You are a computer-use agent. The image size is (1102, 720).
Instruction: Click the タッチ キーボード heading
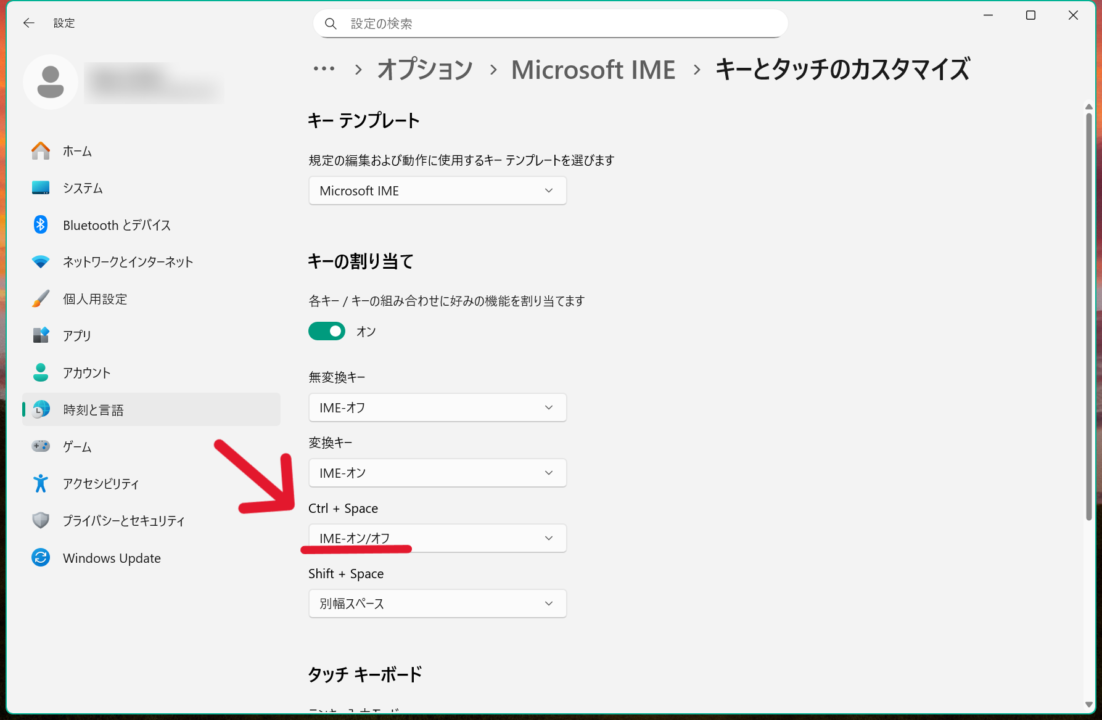click(365, 674)
